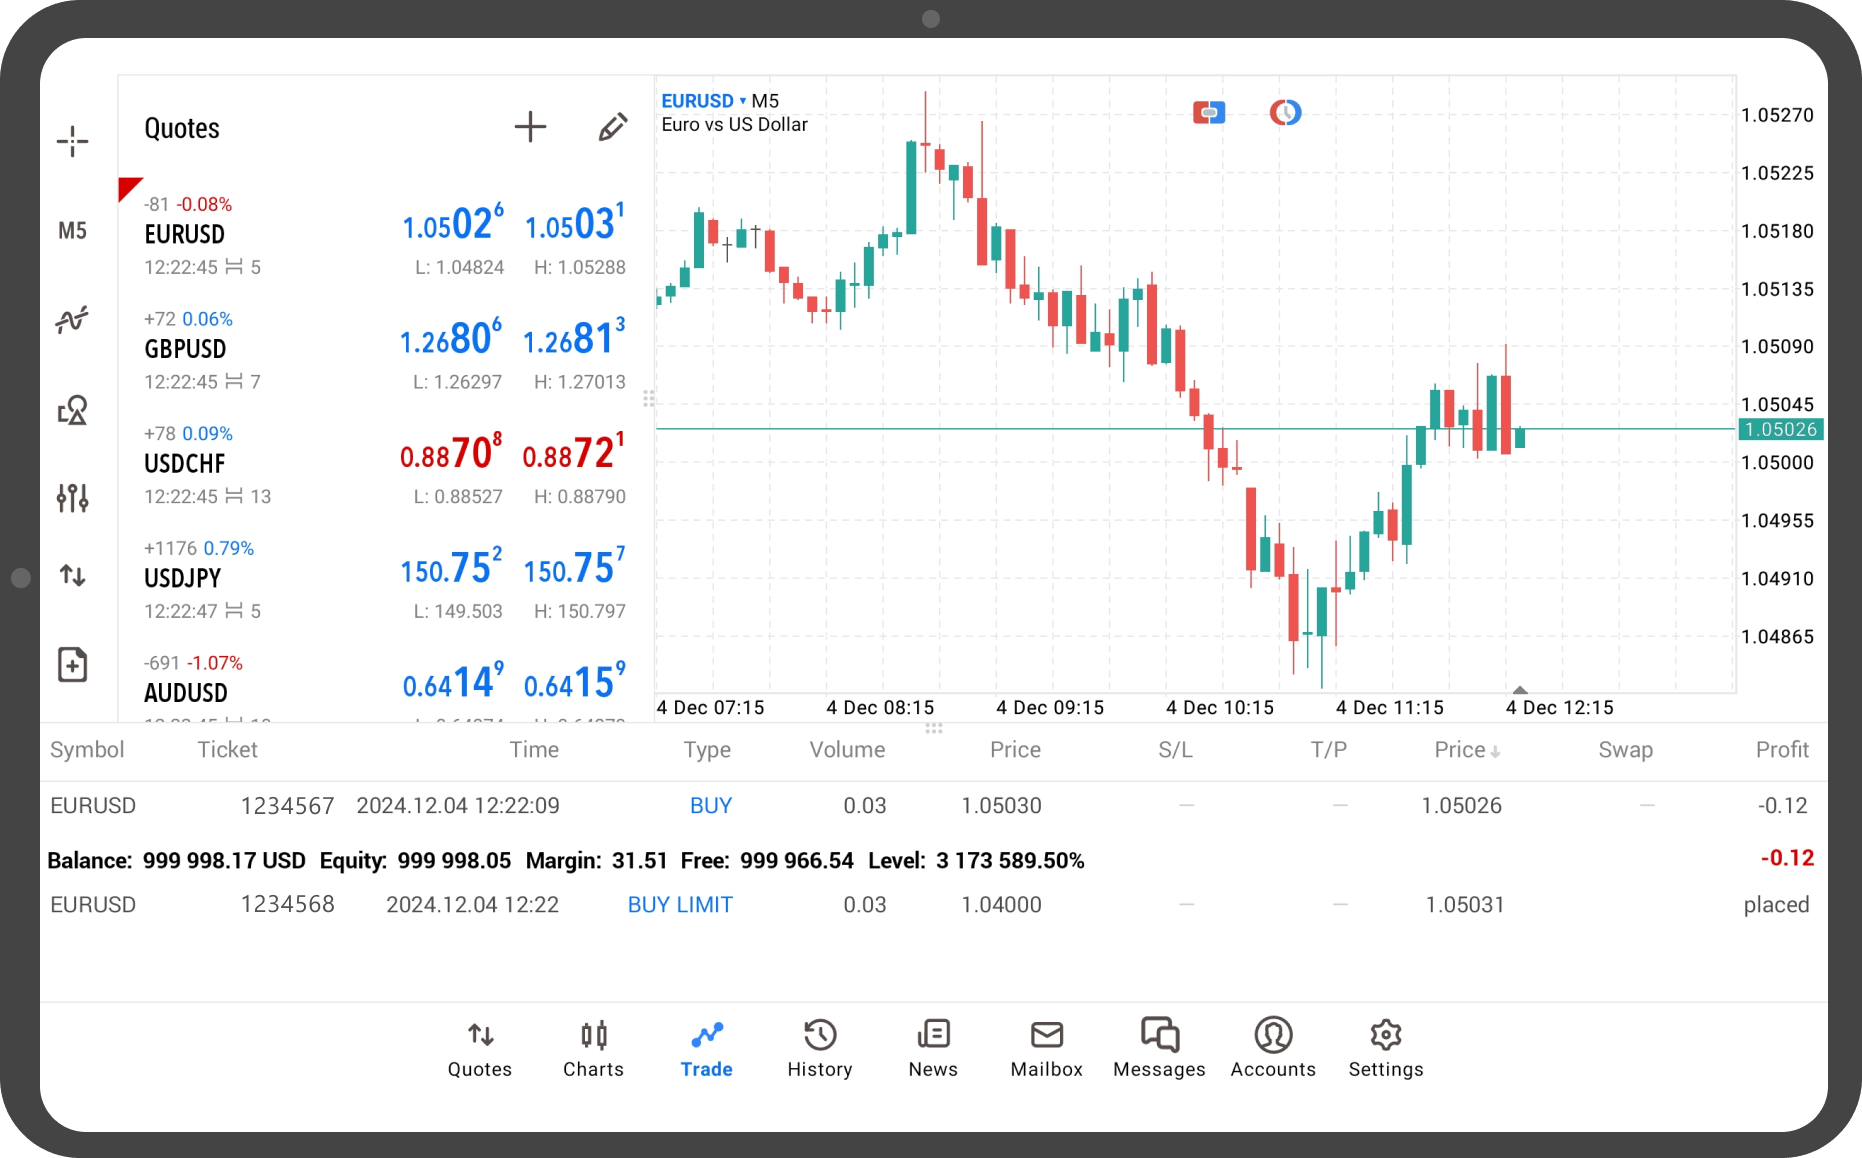Open the M5 timeframe selector

coord(72,231)
